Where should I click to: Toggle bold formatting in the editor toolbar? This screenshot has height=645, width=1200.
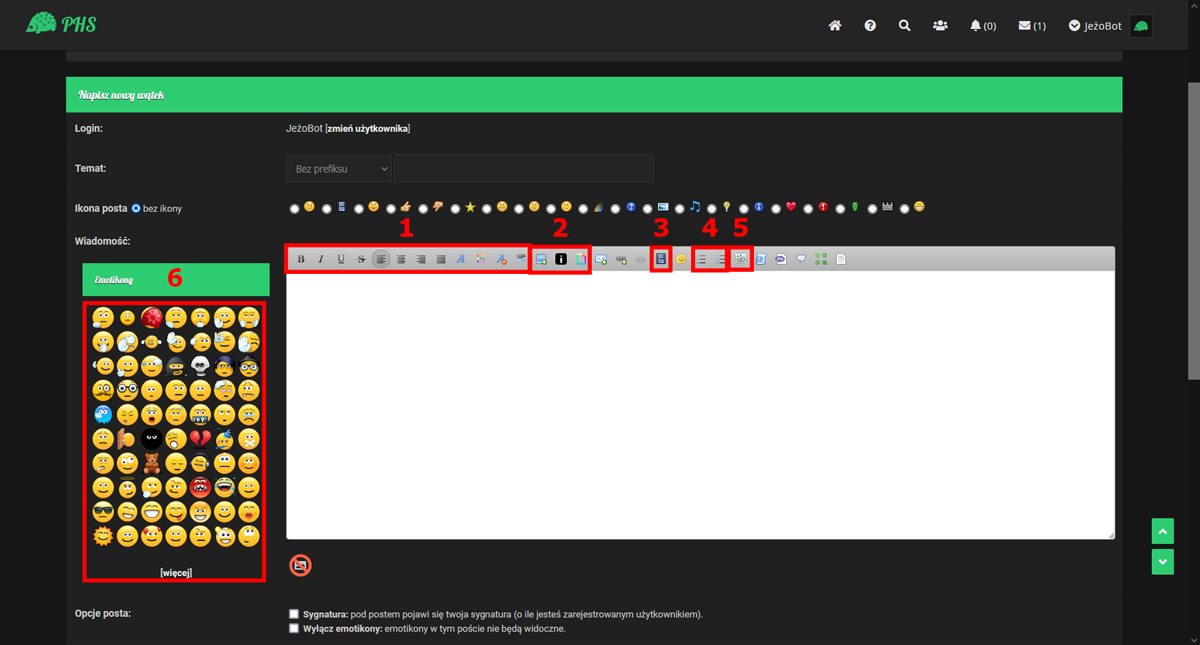point(301,259)
